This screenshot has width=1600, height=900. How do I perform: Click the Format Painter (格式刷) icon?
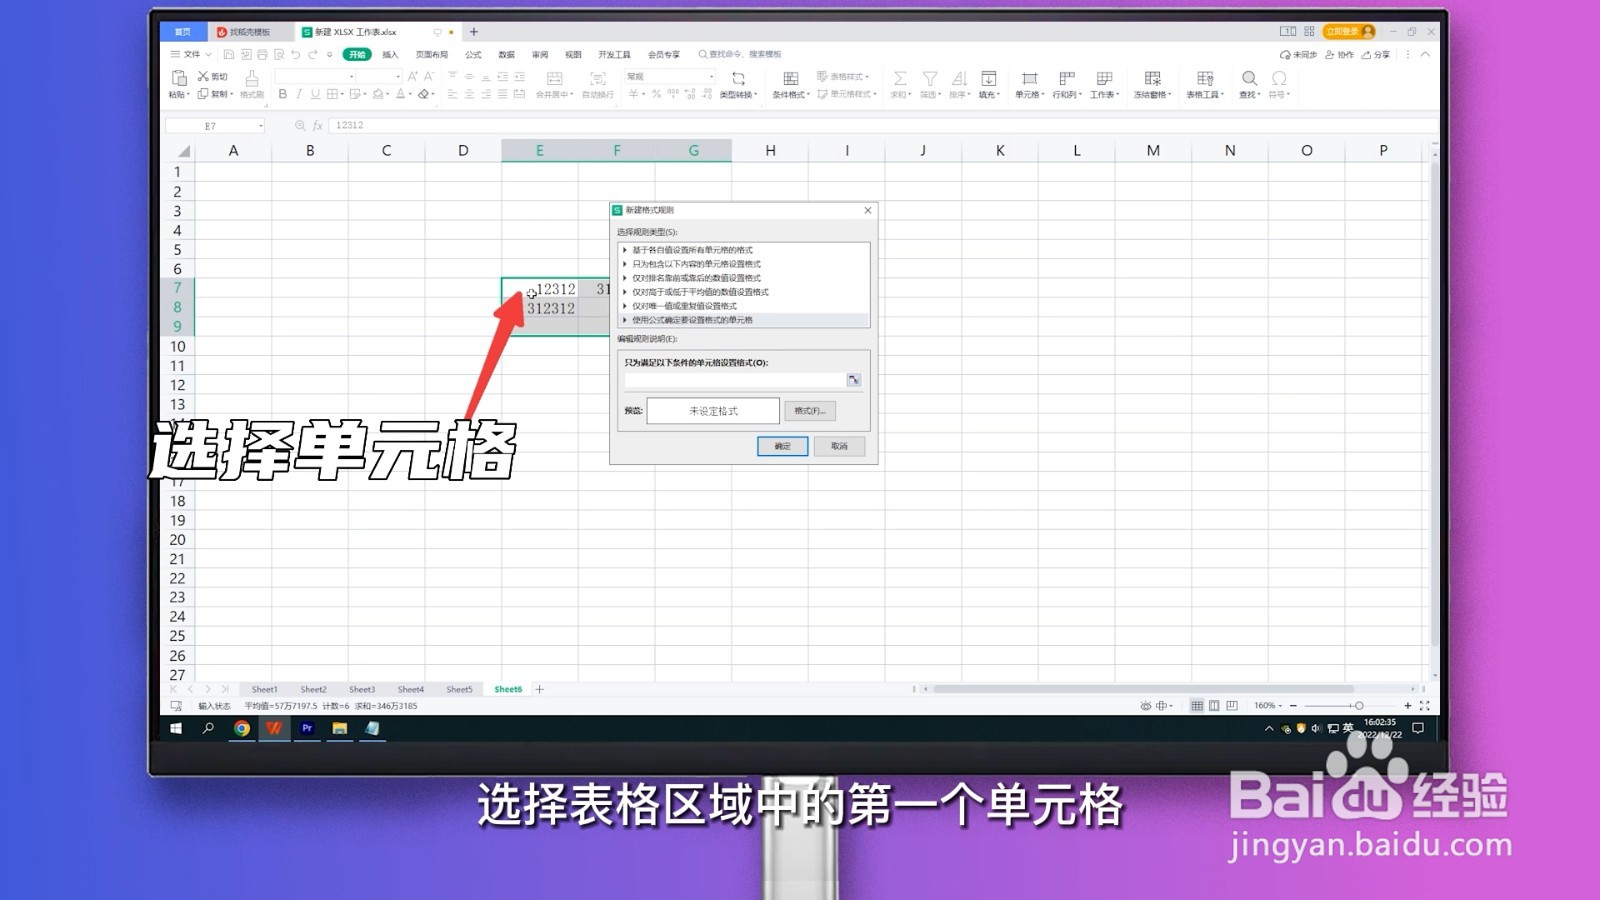[252, 78]
